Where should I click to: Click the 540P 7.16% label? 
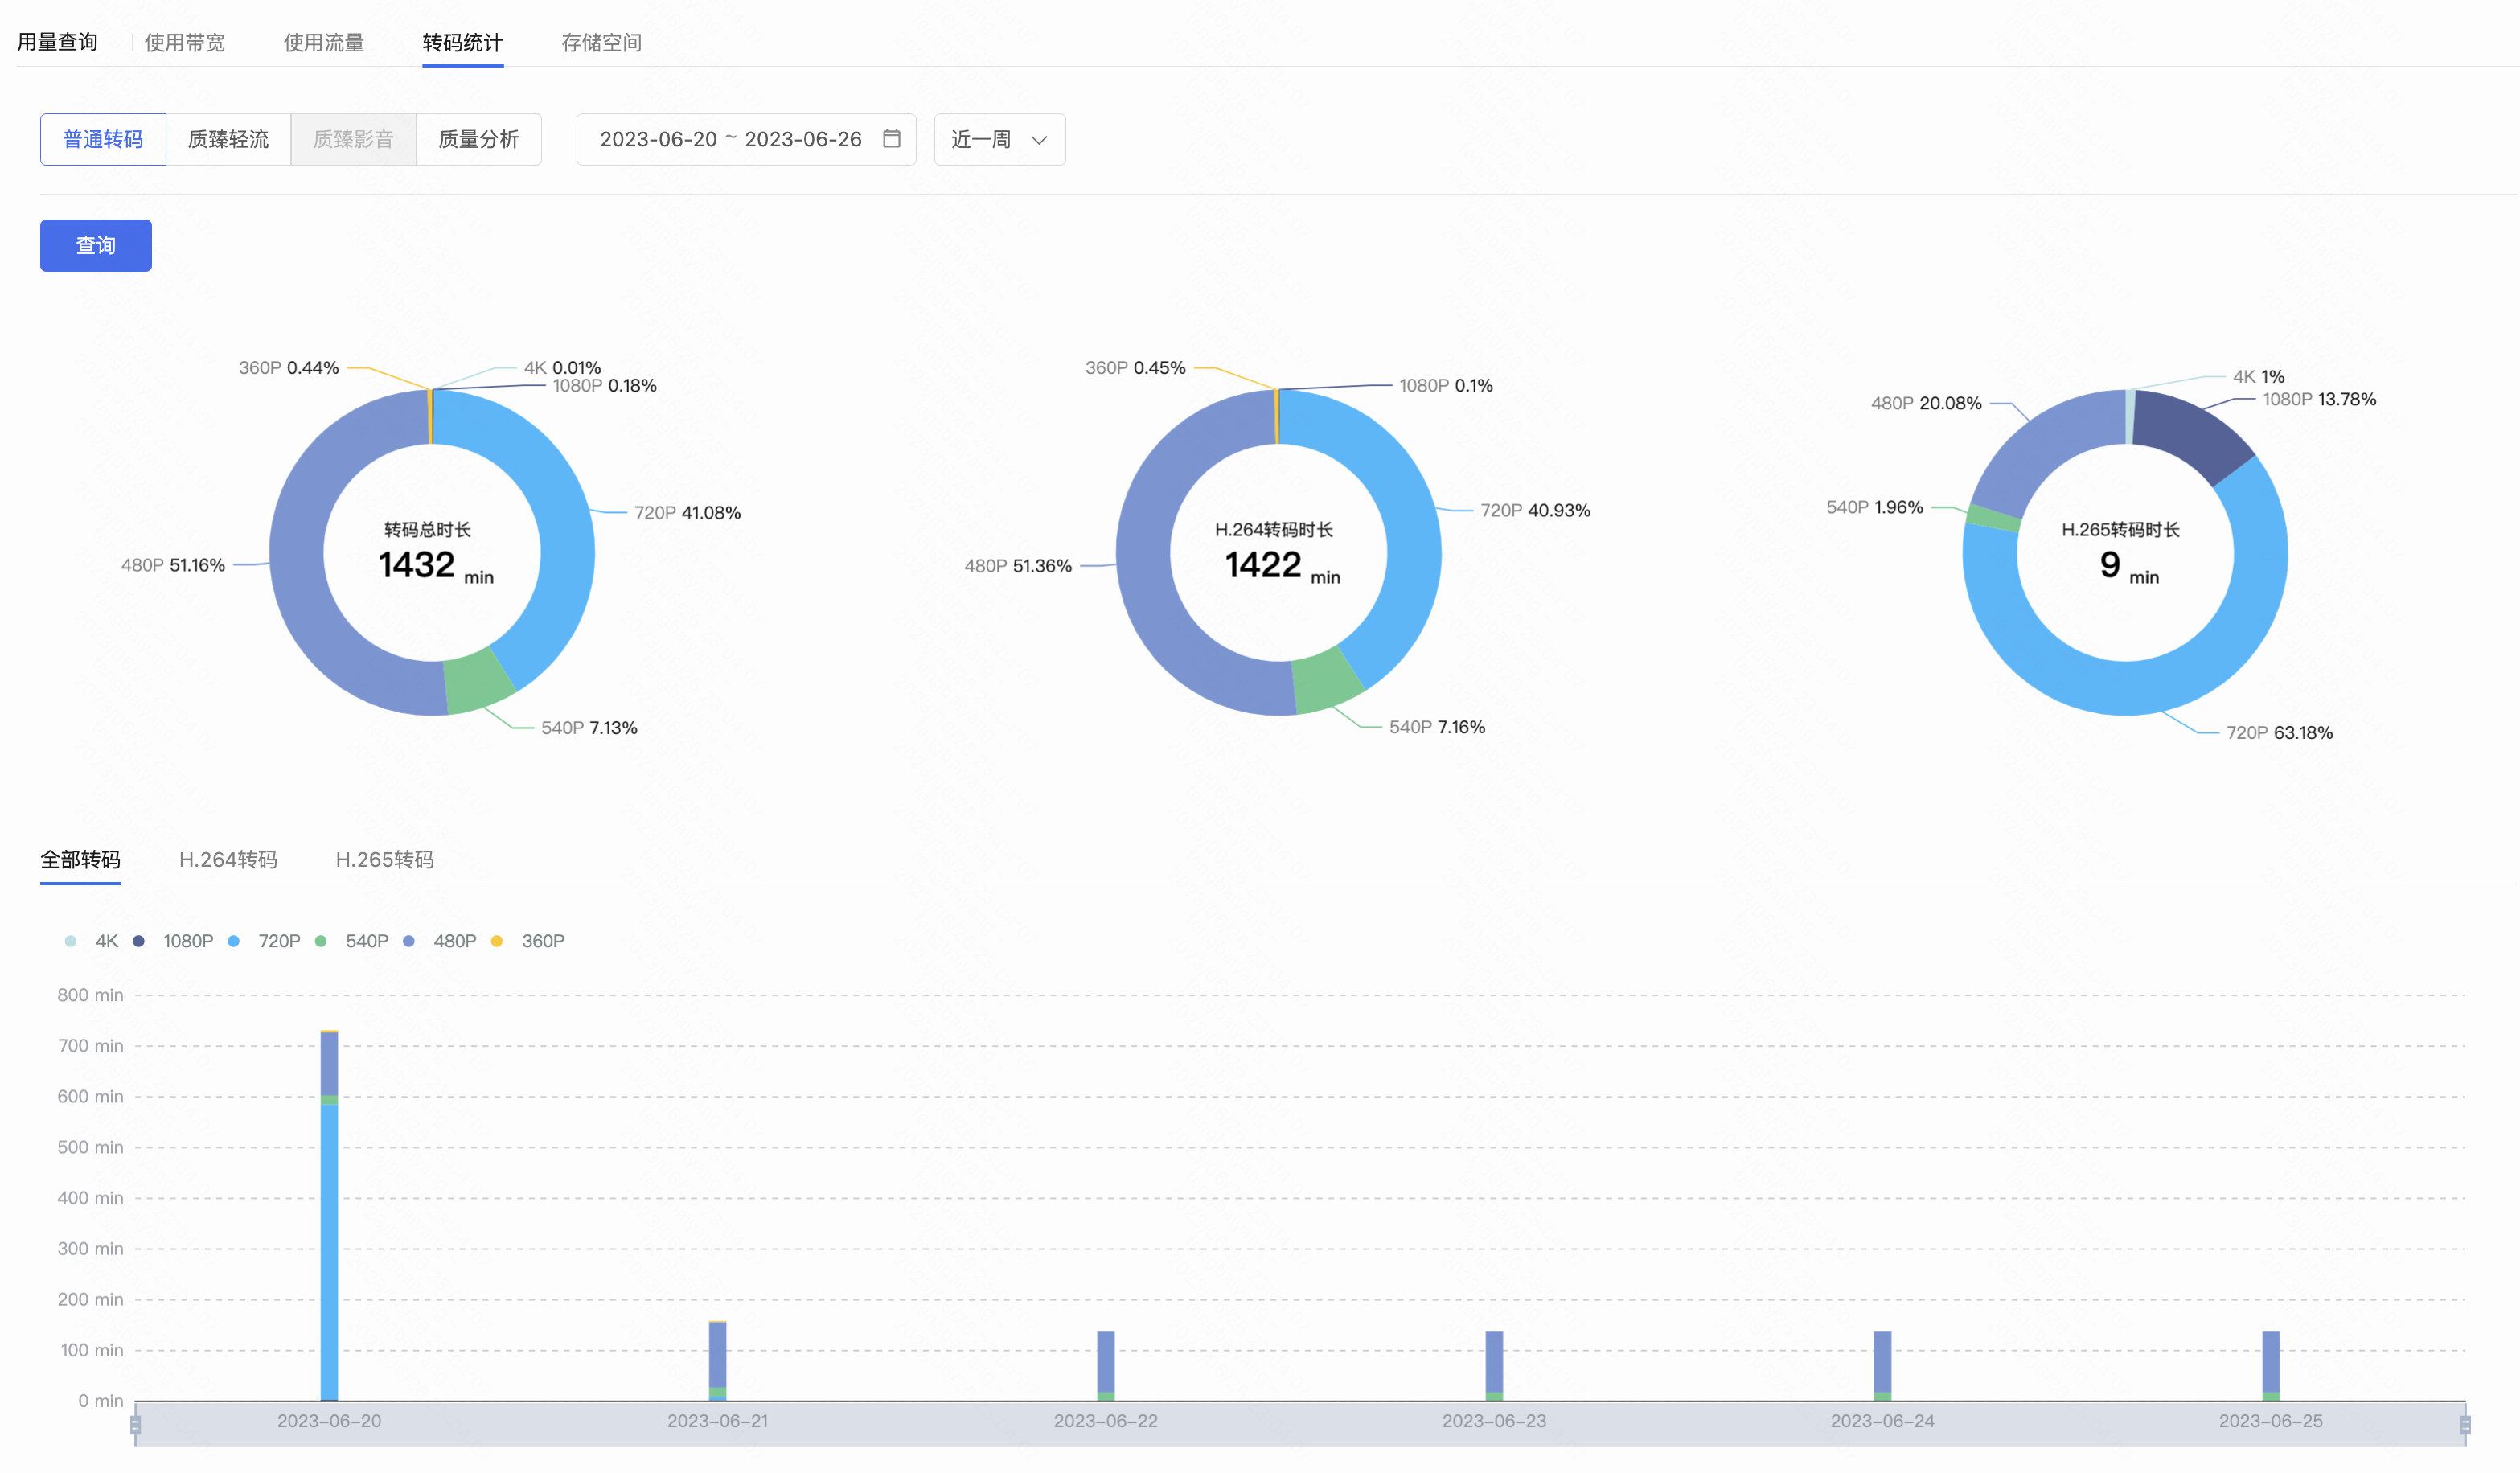(1437, 727)
